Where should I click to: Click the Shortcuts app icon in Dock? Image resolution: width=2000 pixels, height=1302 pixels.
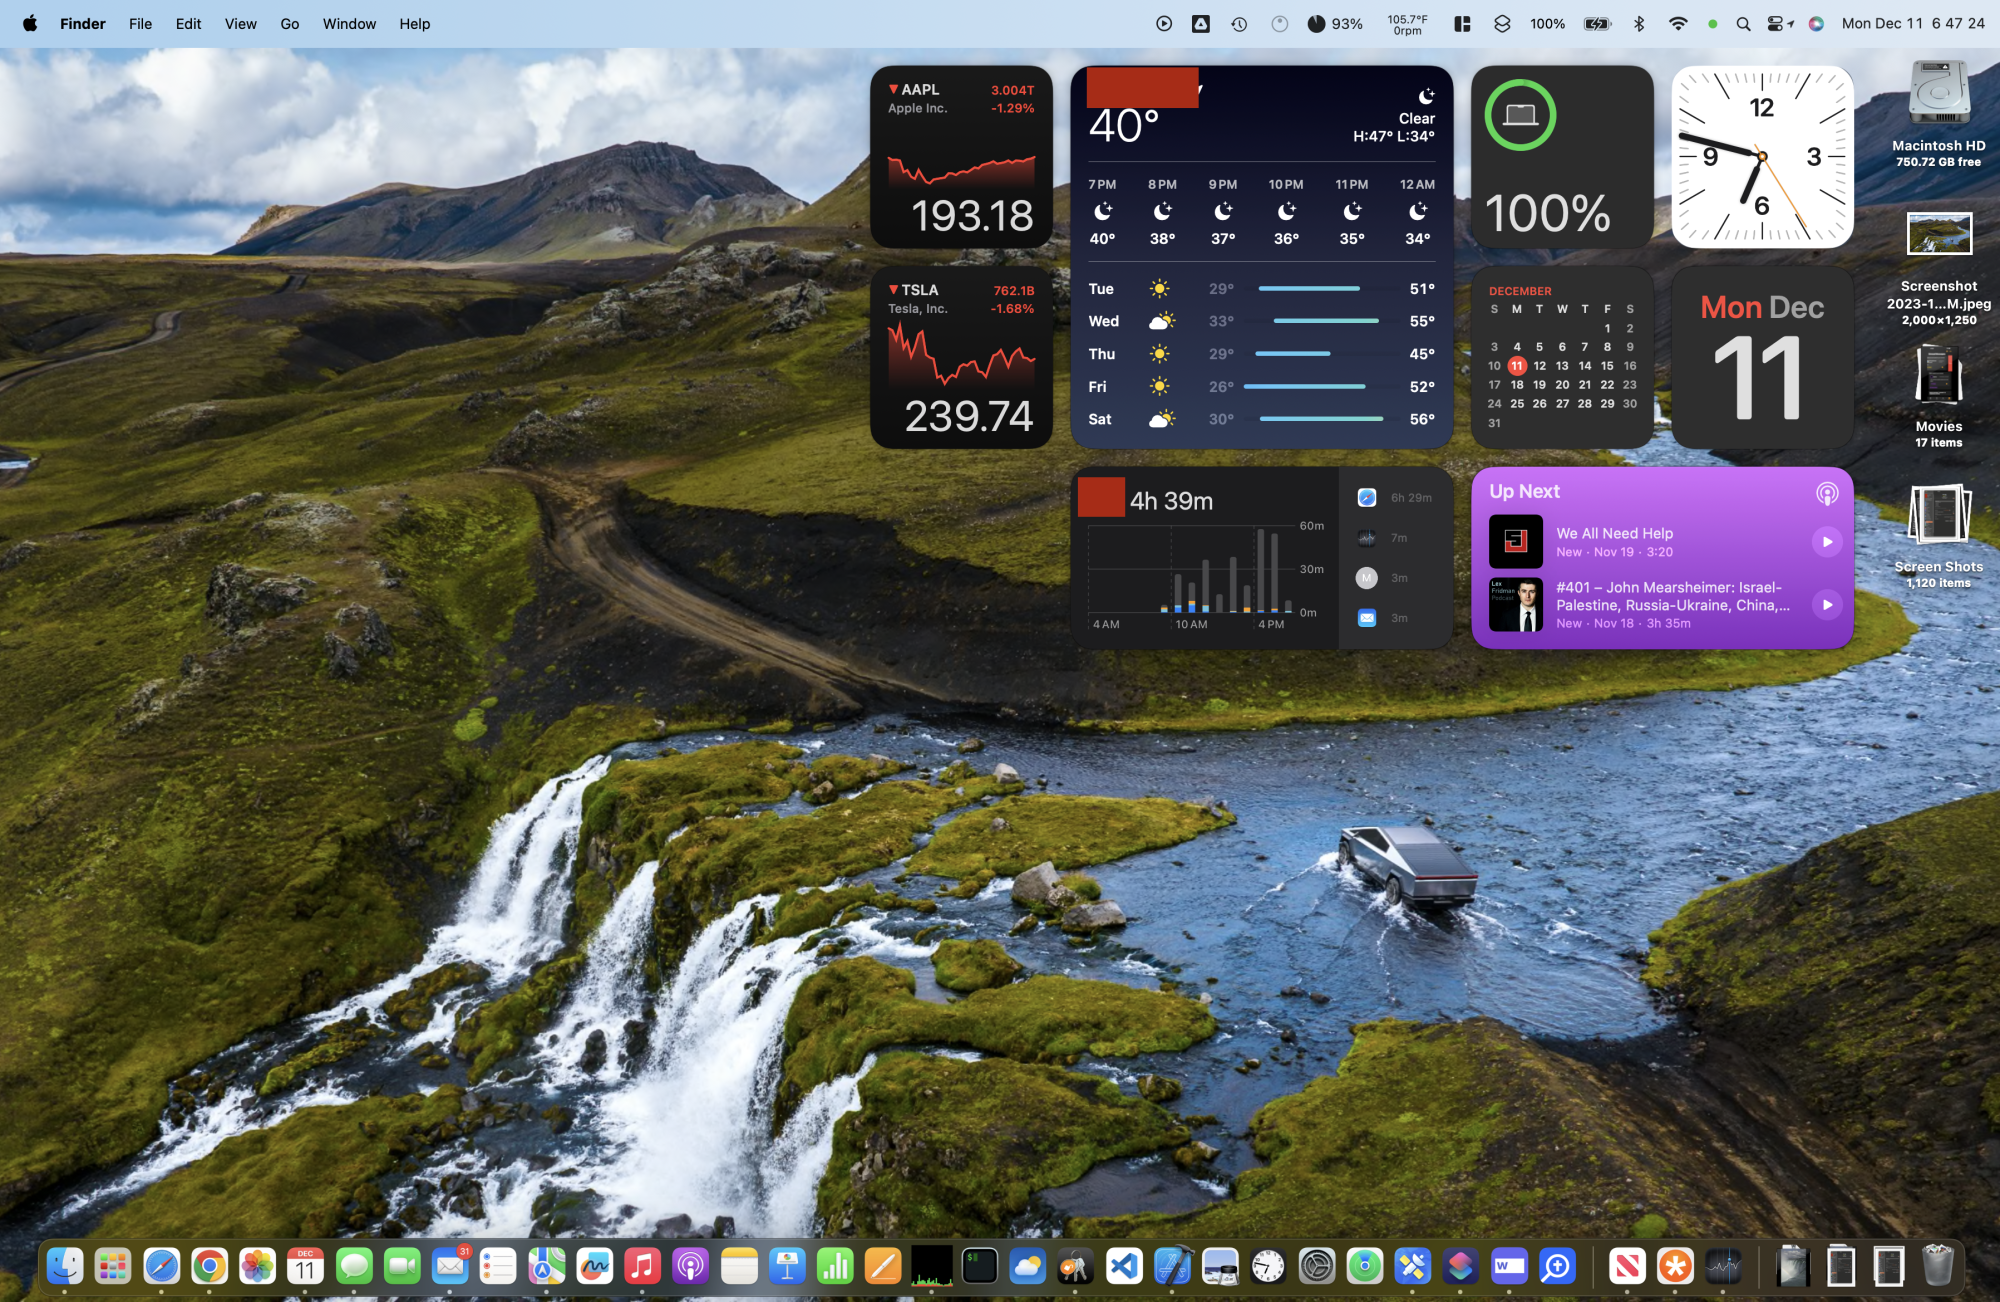1460,1267
